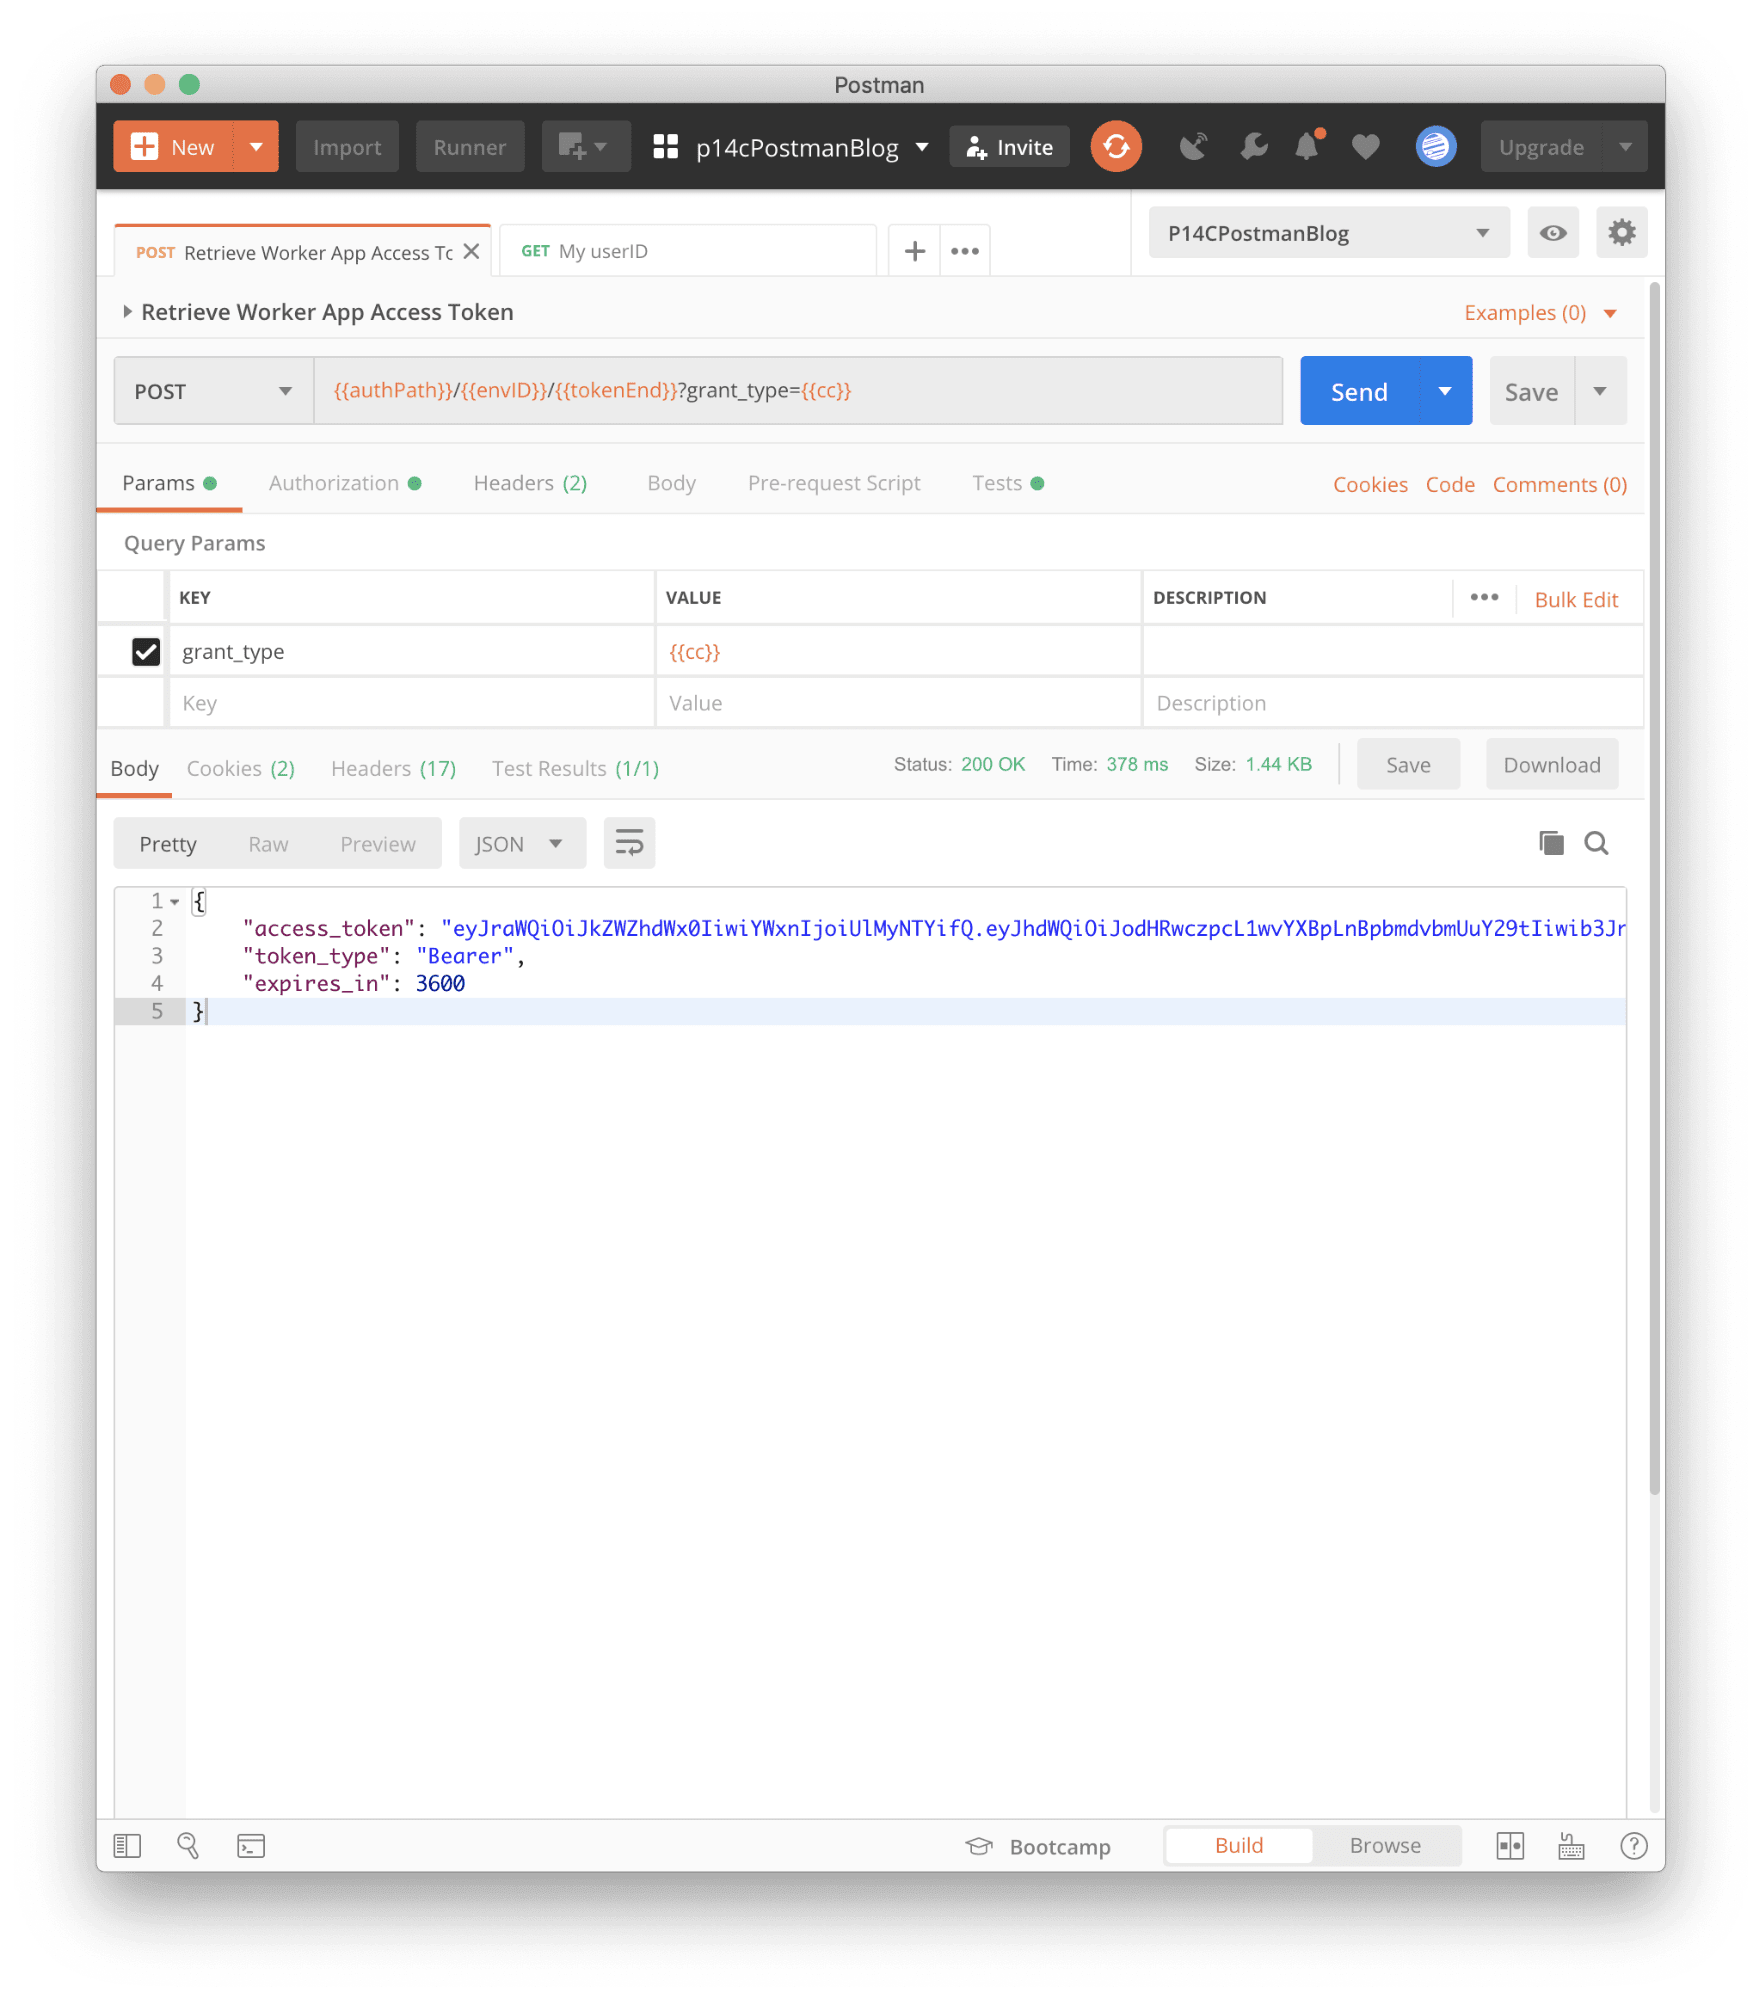Toggle word wrap in response body

[x=629, y=844]
